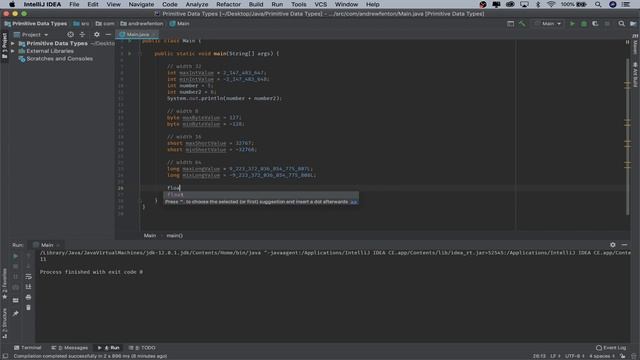Select the Main tab in Run panel

(47, 245)
